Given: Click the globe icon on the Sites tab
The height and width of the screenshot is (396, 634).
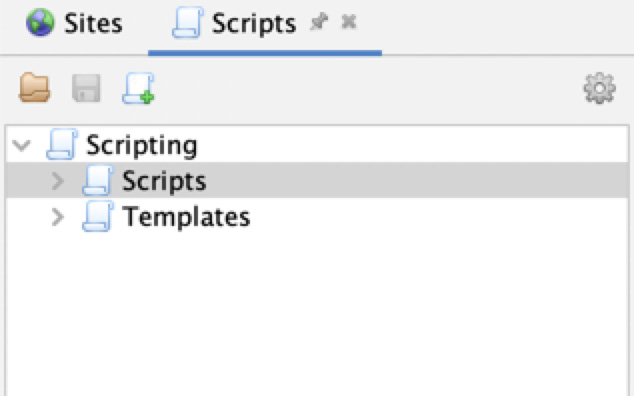Looking at the screenshot, I should (x=40, y=23).
